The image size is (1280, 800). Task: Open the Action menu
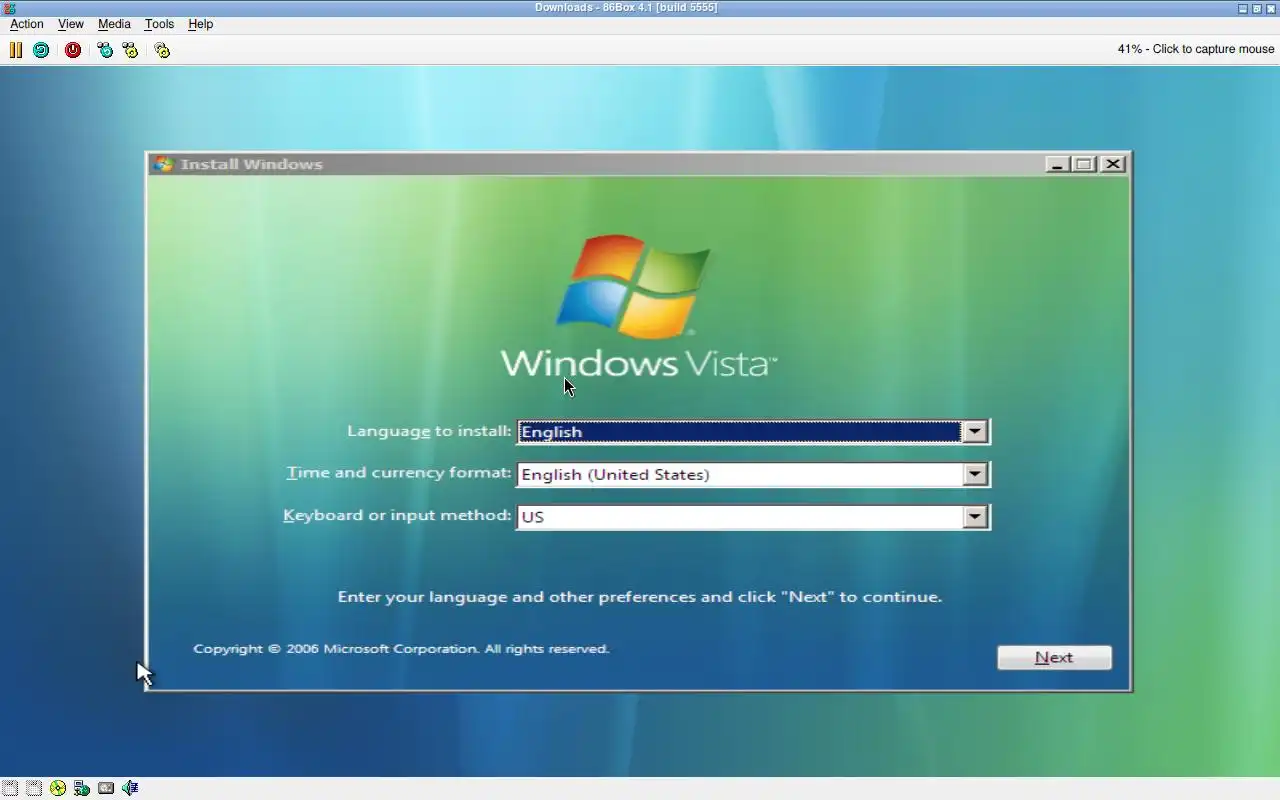tap(27, 24)
